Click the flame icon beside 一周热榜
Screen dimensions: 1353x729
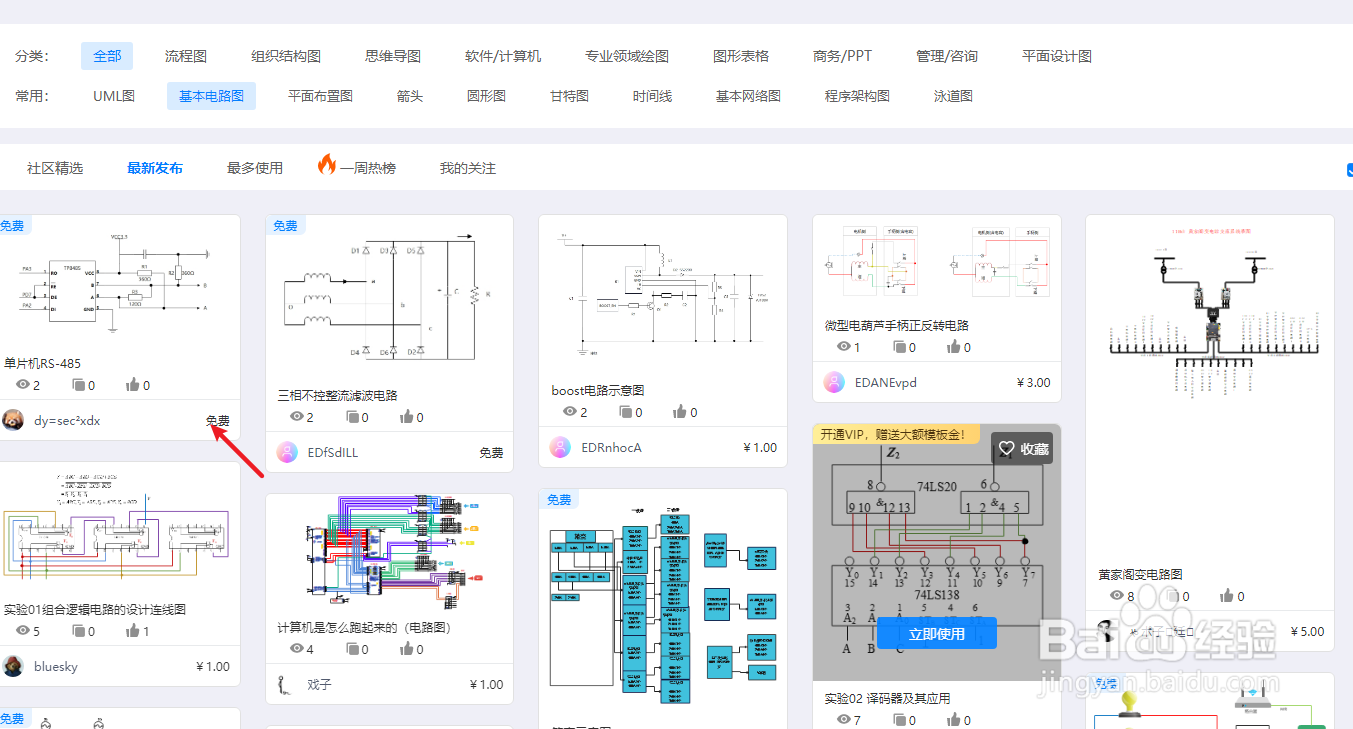(x=329, y=167)
